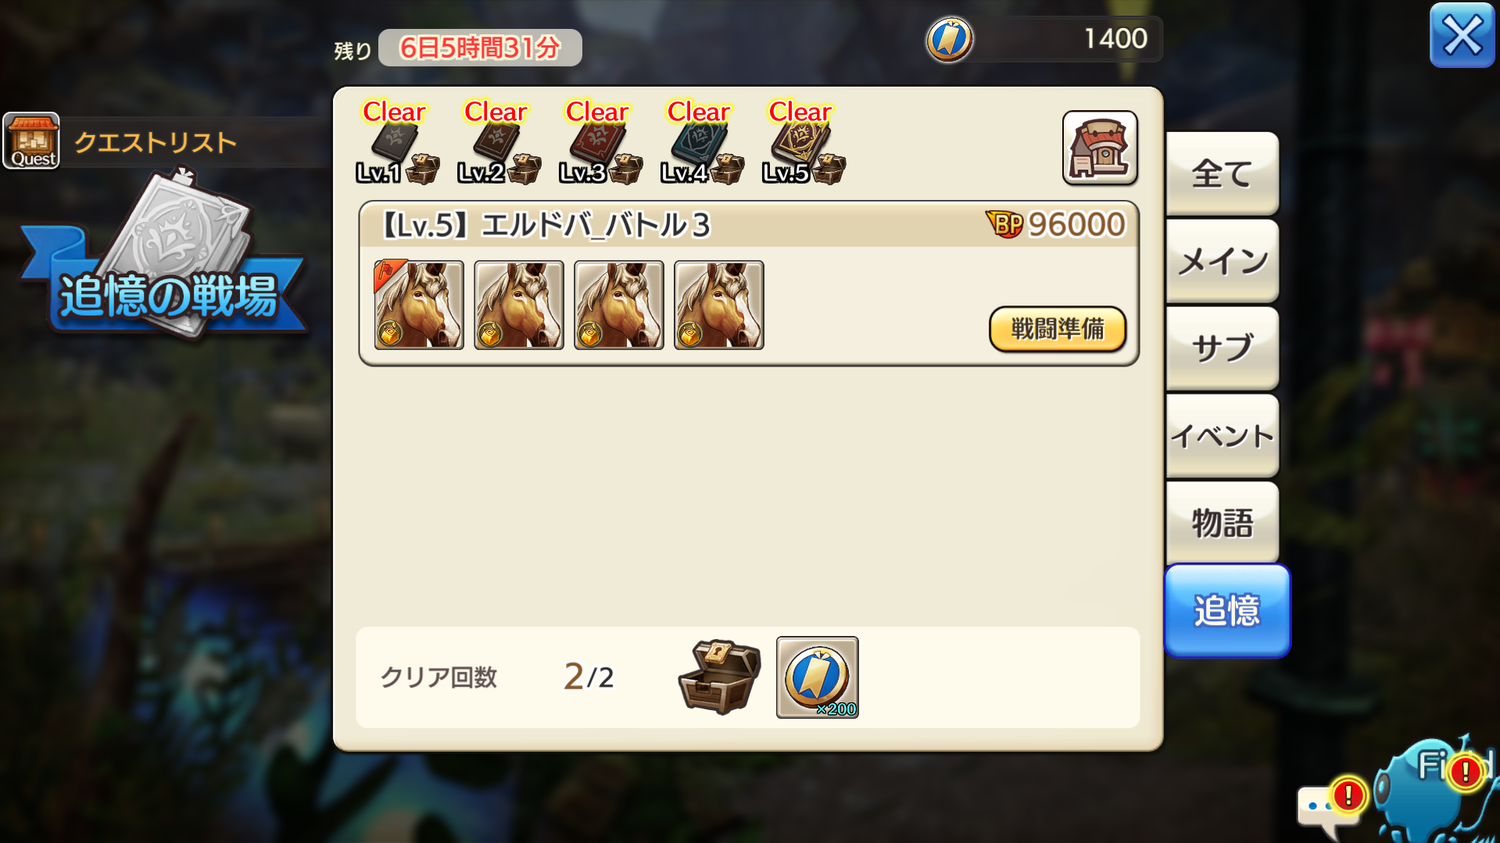Switch to the イベント tab
The image size is (1500, 843).
1222,435
